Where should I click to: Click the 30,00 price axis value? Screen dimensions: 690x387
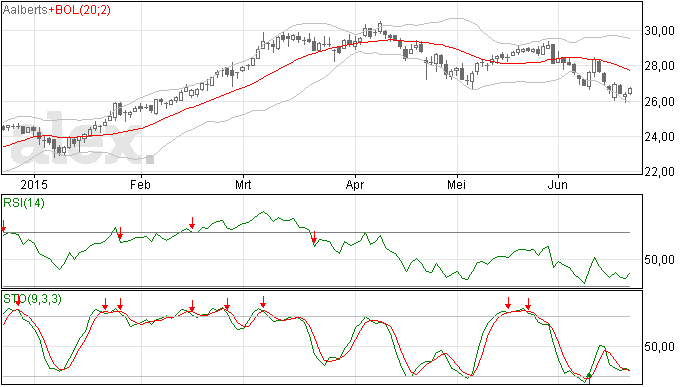point(659,31)
